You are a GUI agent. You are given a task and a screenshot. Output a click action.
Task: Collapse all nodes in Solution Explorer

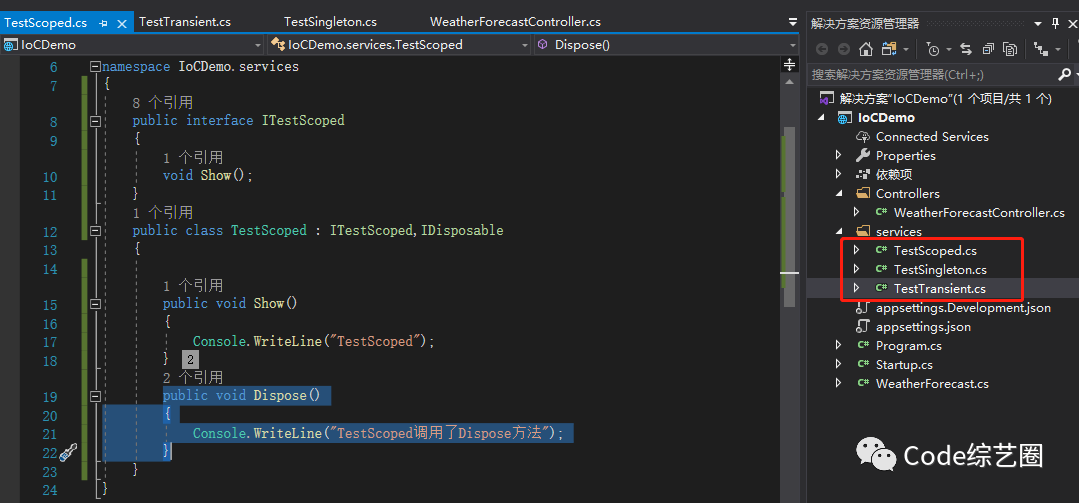(988, 49)
